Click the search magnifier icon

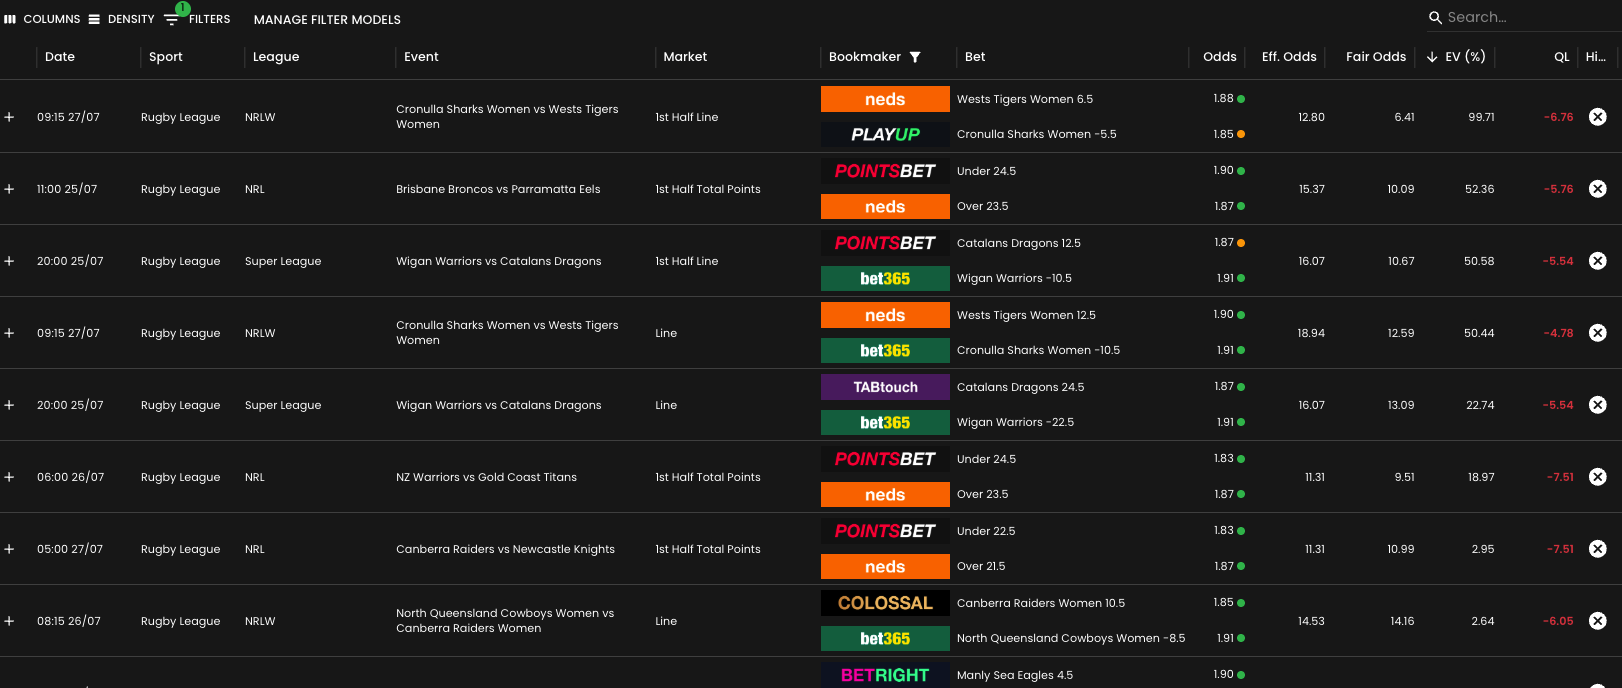pos(1435,17)
